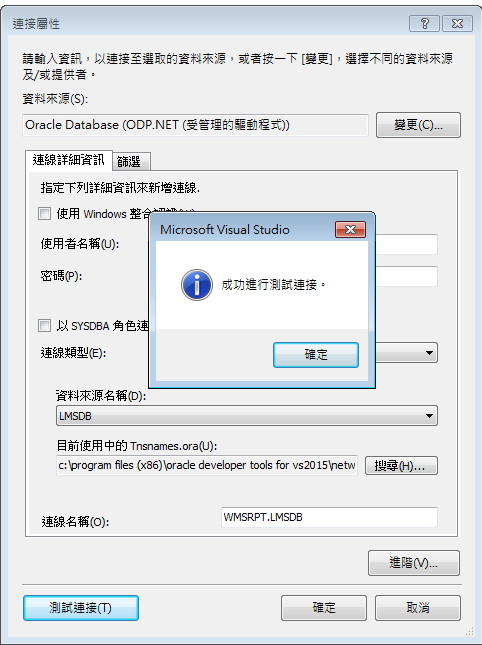The image size is (482, 645).
Task: Click the help question mark icon
Action: click(x=424, y=23)
